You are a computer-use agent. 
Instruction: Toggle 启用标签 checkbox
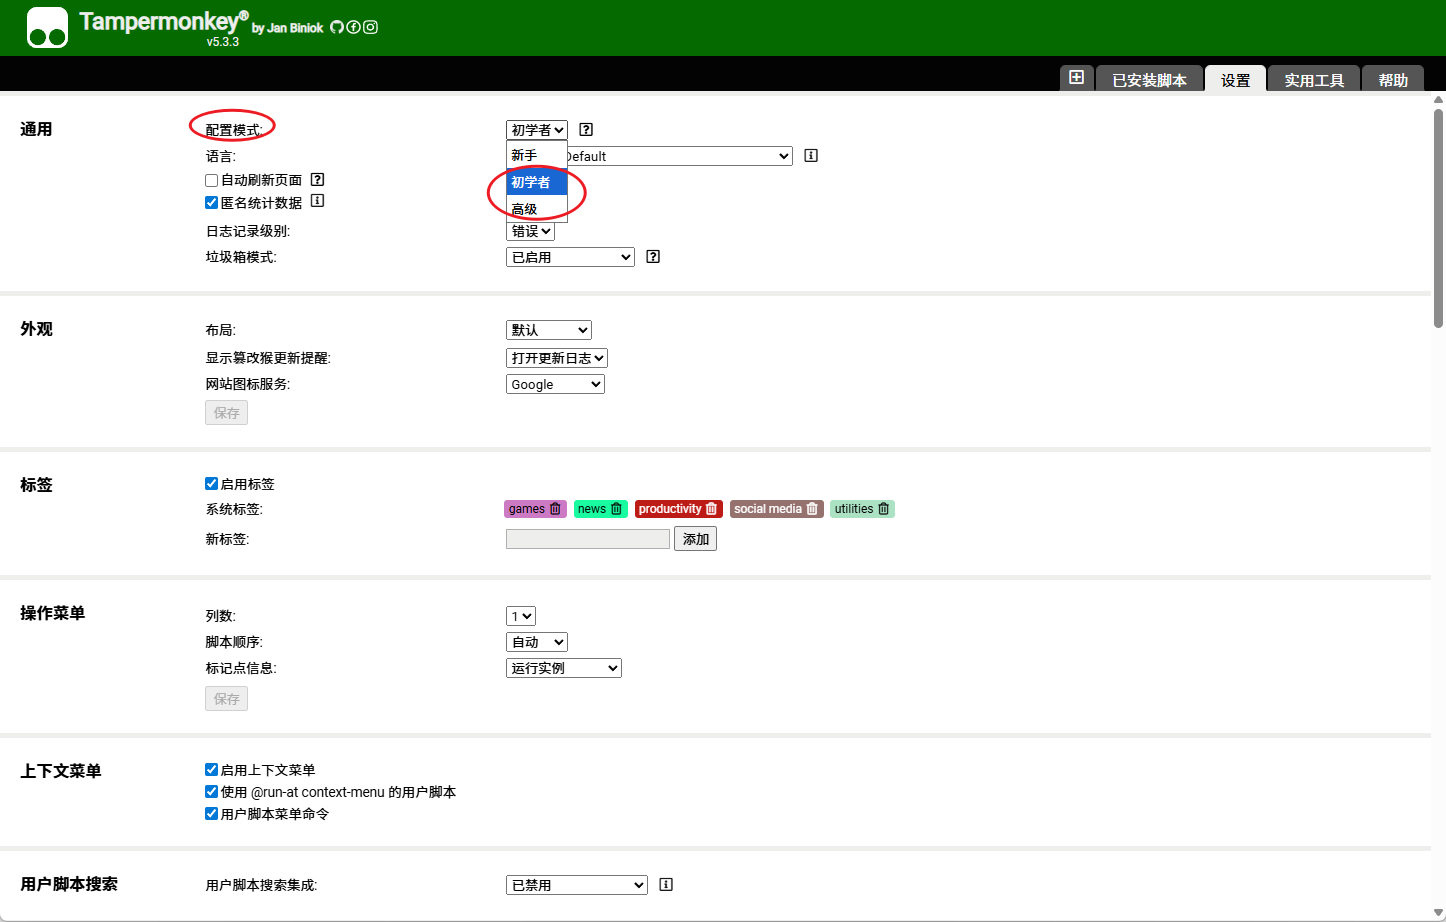(x=212, y=483)
